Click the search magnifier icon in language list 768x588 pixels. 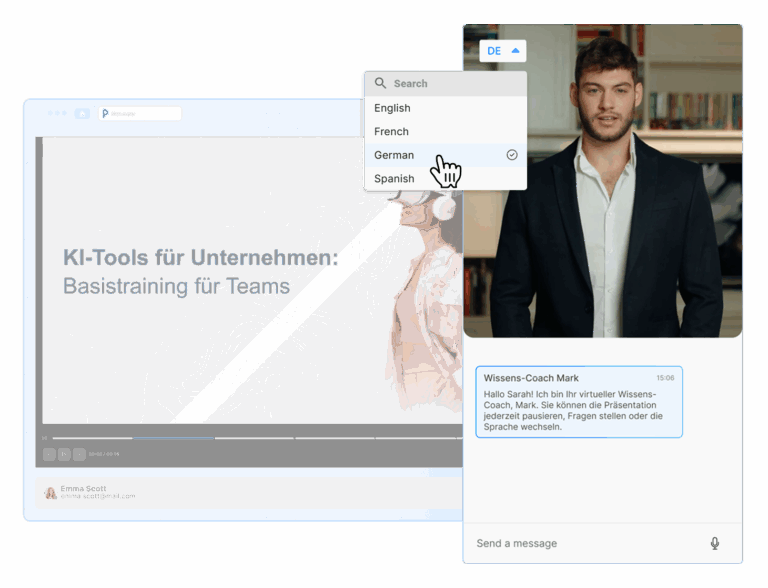pyautogui.click(x=380, y=84)
